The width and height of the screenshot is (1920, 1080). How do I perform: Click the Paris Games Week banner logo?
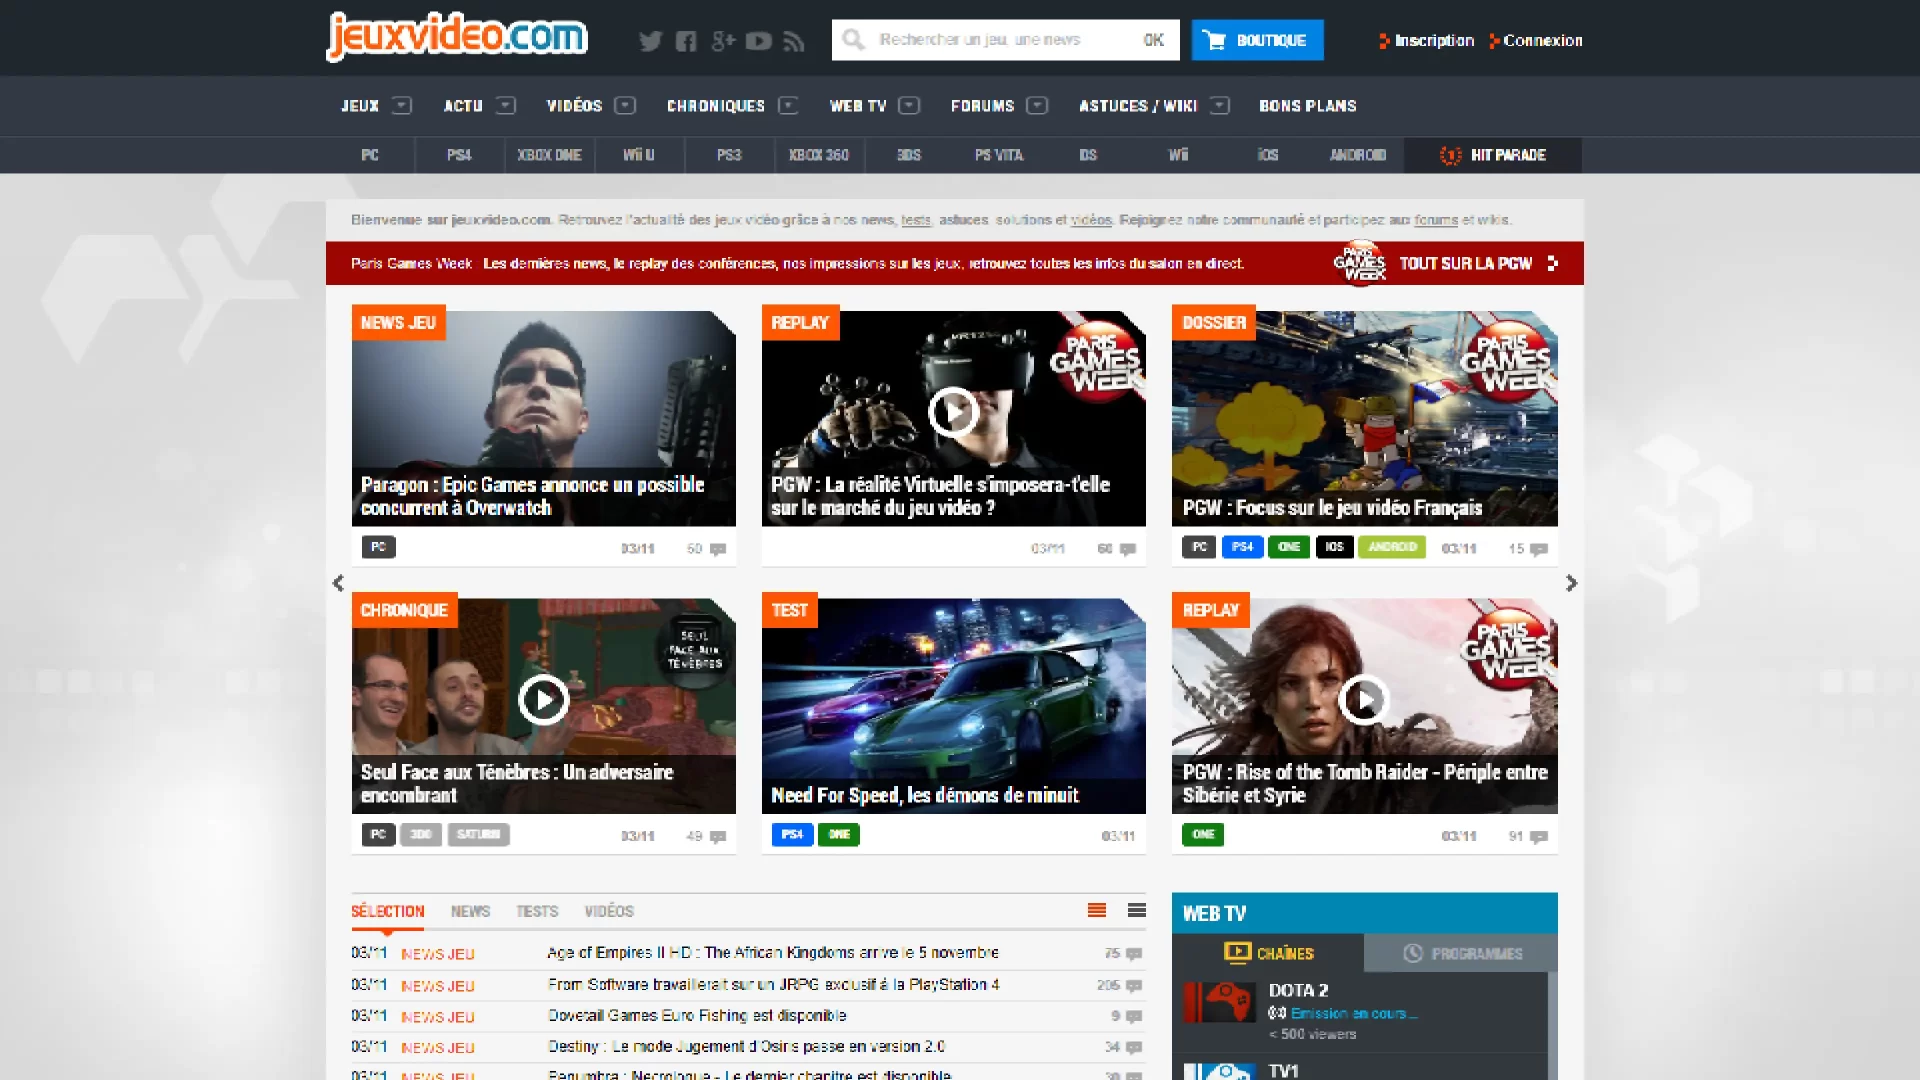(1359, 263)
